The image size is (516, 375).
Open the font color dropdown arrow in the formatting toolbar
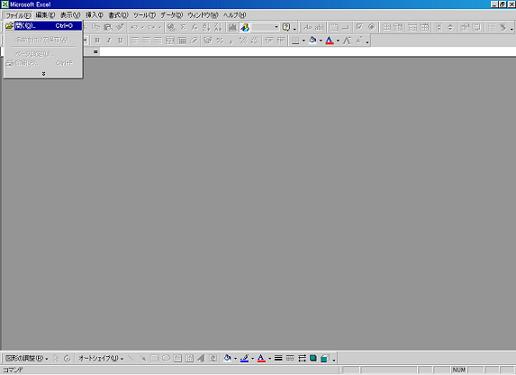coord(338,41)
